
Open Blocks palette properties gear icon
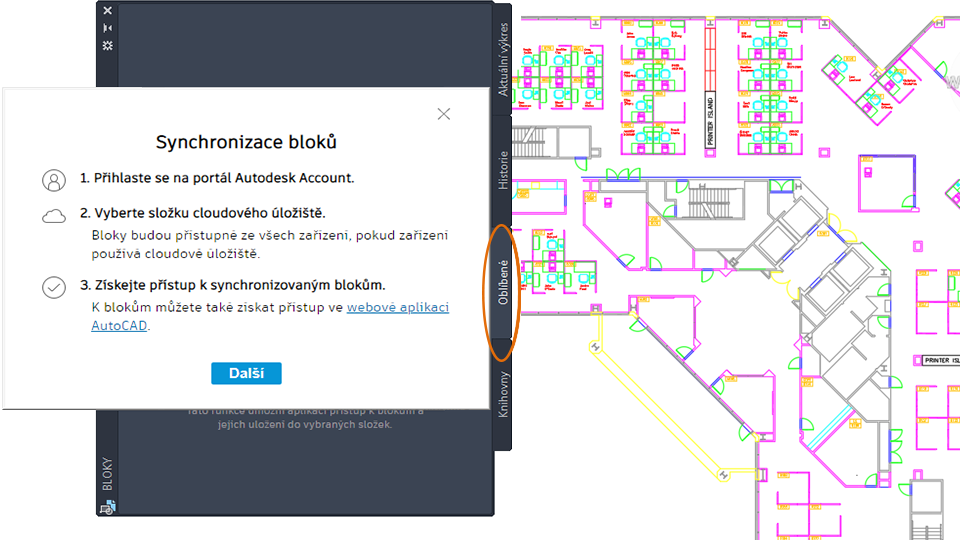coord(108,45)
